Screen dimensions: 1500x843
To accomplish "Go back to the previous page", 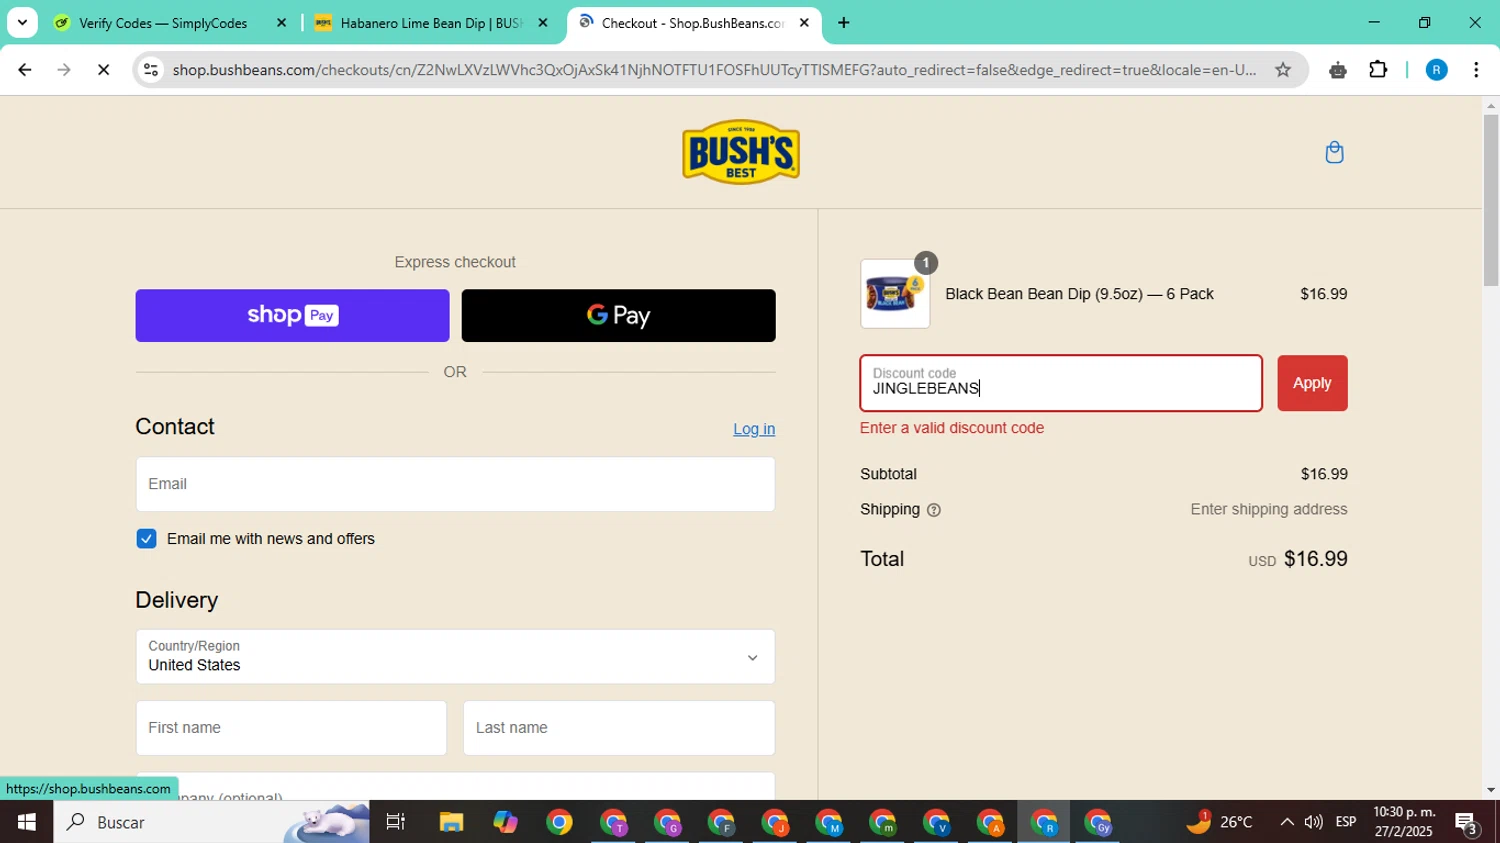I will [x=24, y=70].
